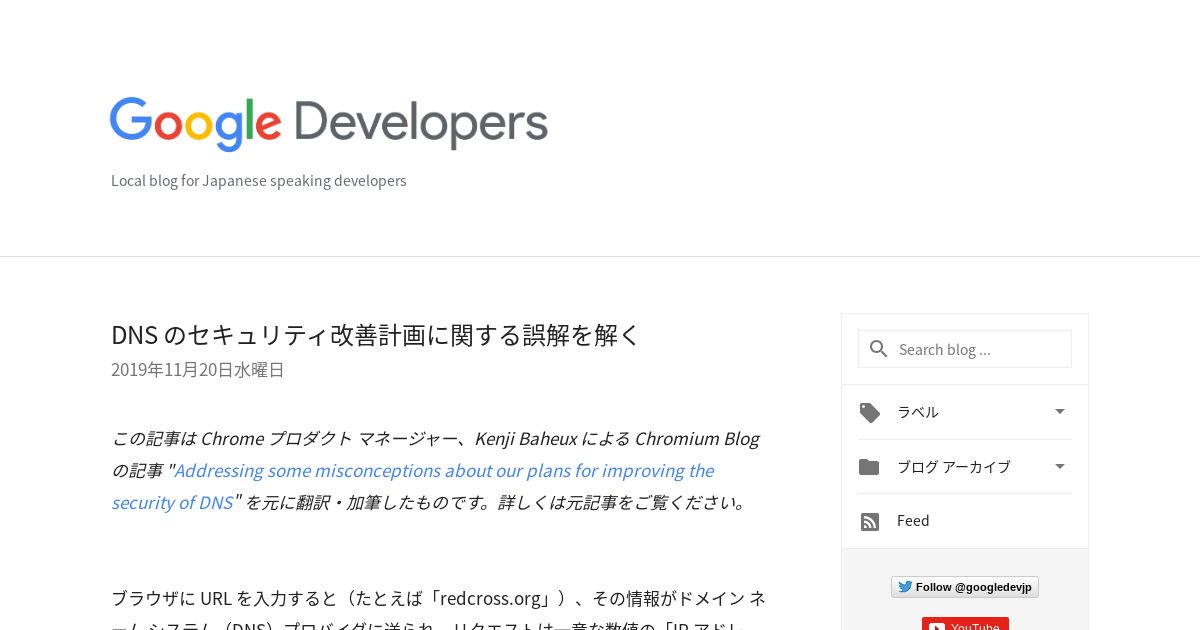Click the RSS feed icon
Viewport: 1200px width, 630px height.
click(x=870, y=522)
